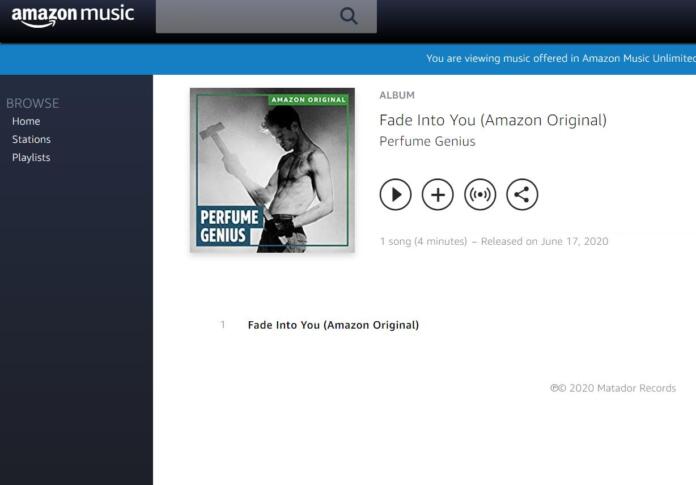Click the Perfume Genius album cover
Screen dimensions: 696x485
[x=272, y=170]
